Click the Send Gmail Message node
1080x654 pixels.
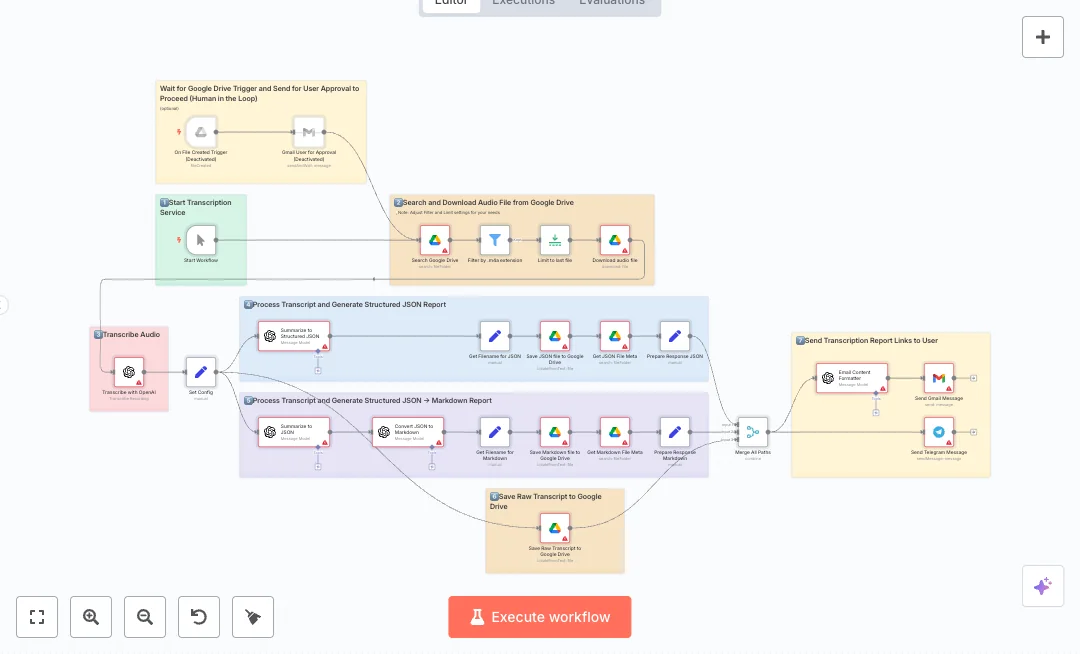[938, 378]
